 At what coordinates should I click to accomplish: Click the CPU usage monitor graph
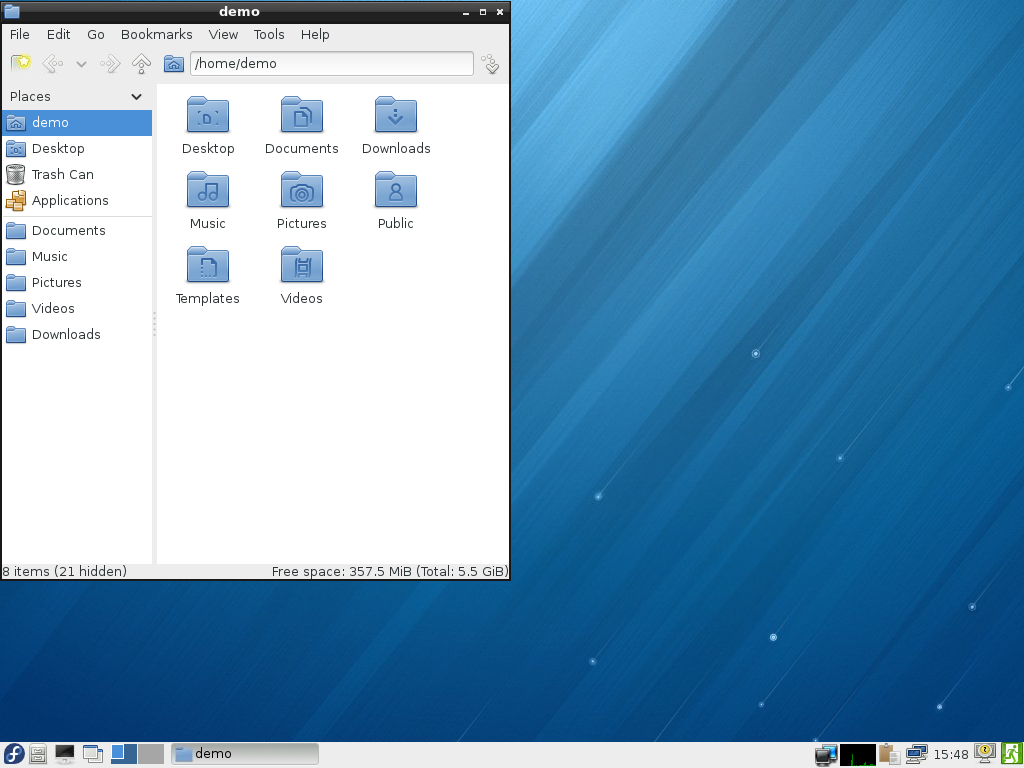[x=857, y=755]
